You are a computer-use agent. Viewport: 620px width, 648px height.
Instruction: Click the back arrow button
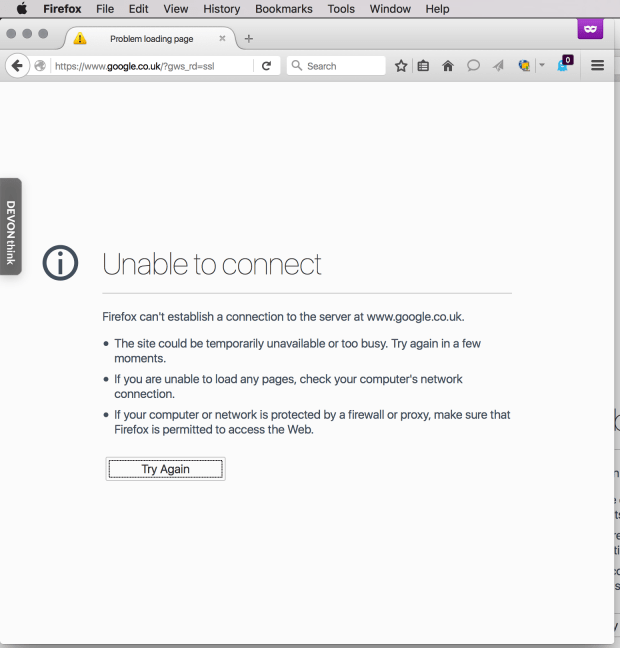[17, 66]
